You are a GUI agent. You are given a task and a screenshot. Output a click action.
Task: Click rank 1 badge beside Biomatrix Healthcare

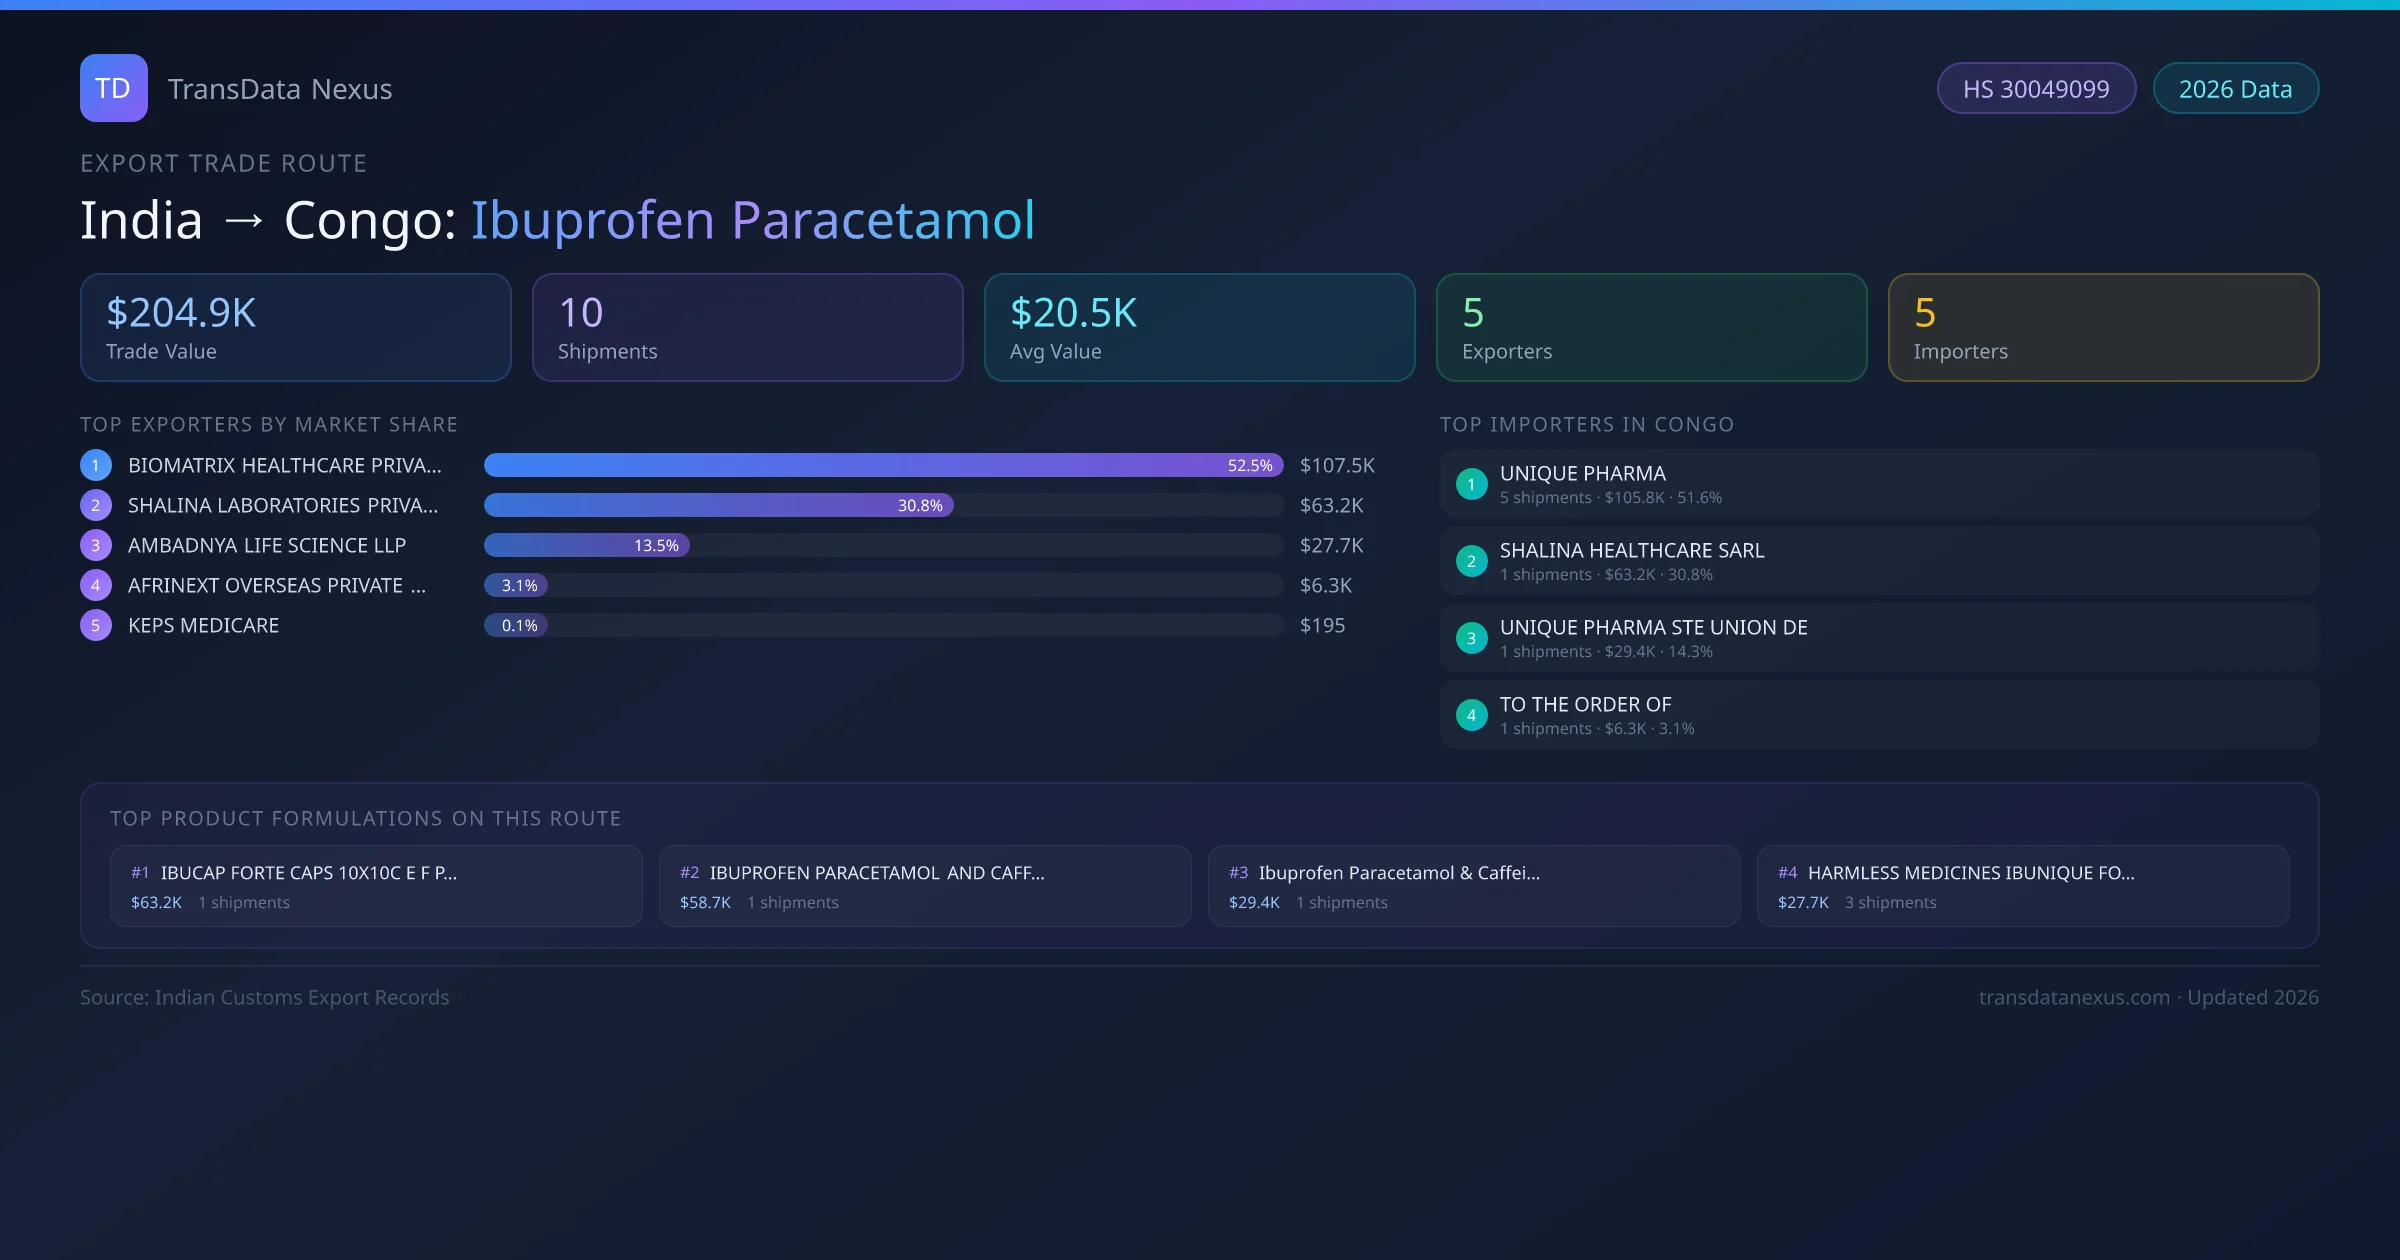(x=96, y=465)
